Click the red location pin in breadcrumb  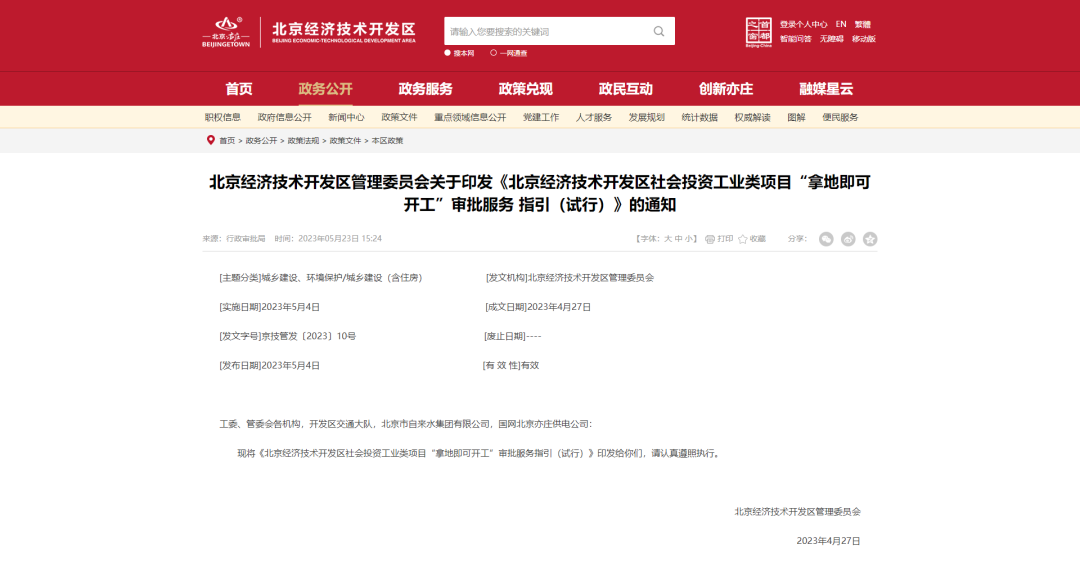(211, 140)
